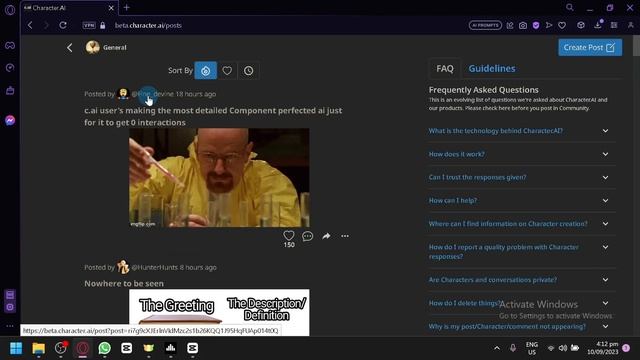Open comments on the 150-likes post
Screen dimensions: 640x360
307,236
